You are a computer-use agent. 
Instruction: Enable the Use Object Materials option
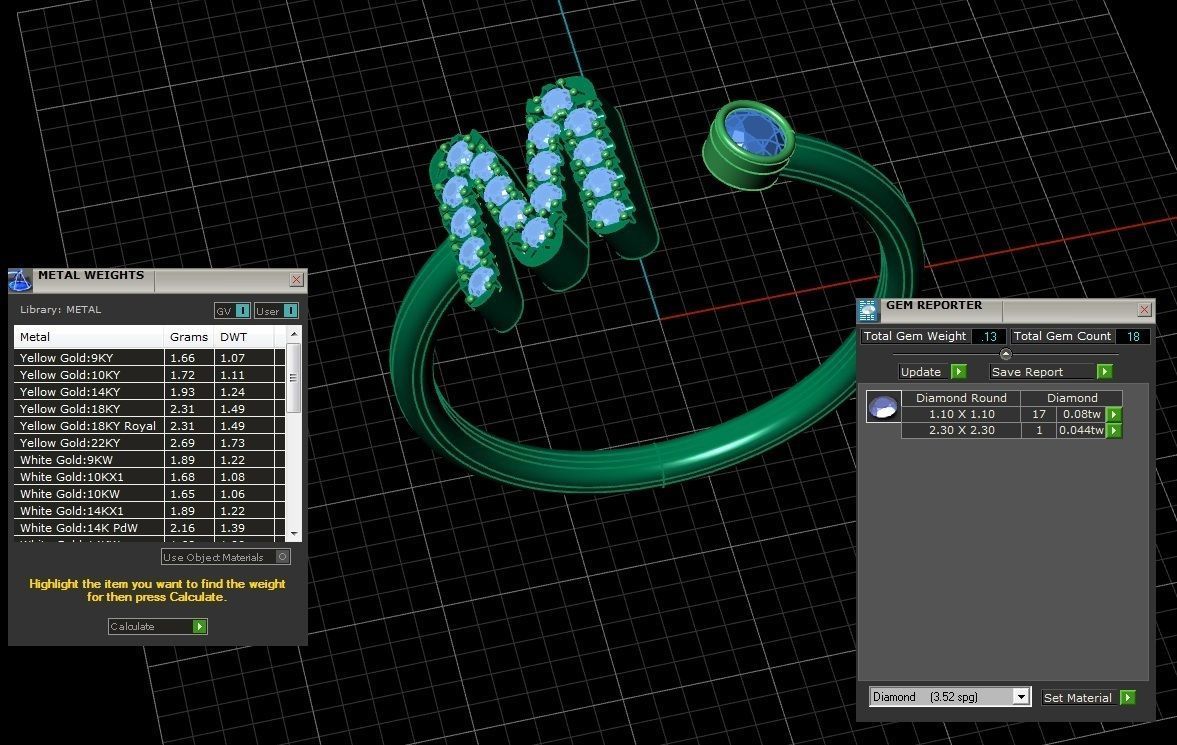coord(283,557)
